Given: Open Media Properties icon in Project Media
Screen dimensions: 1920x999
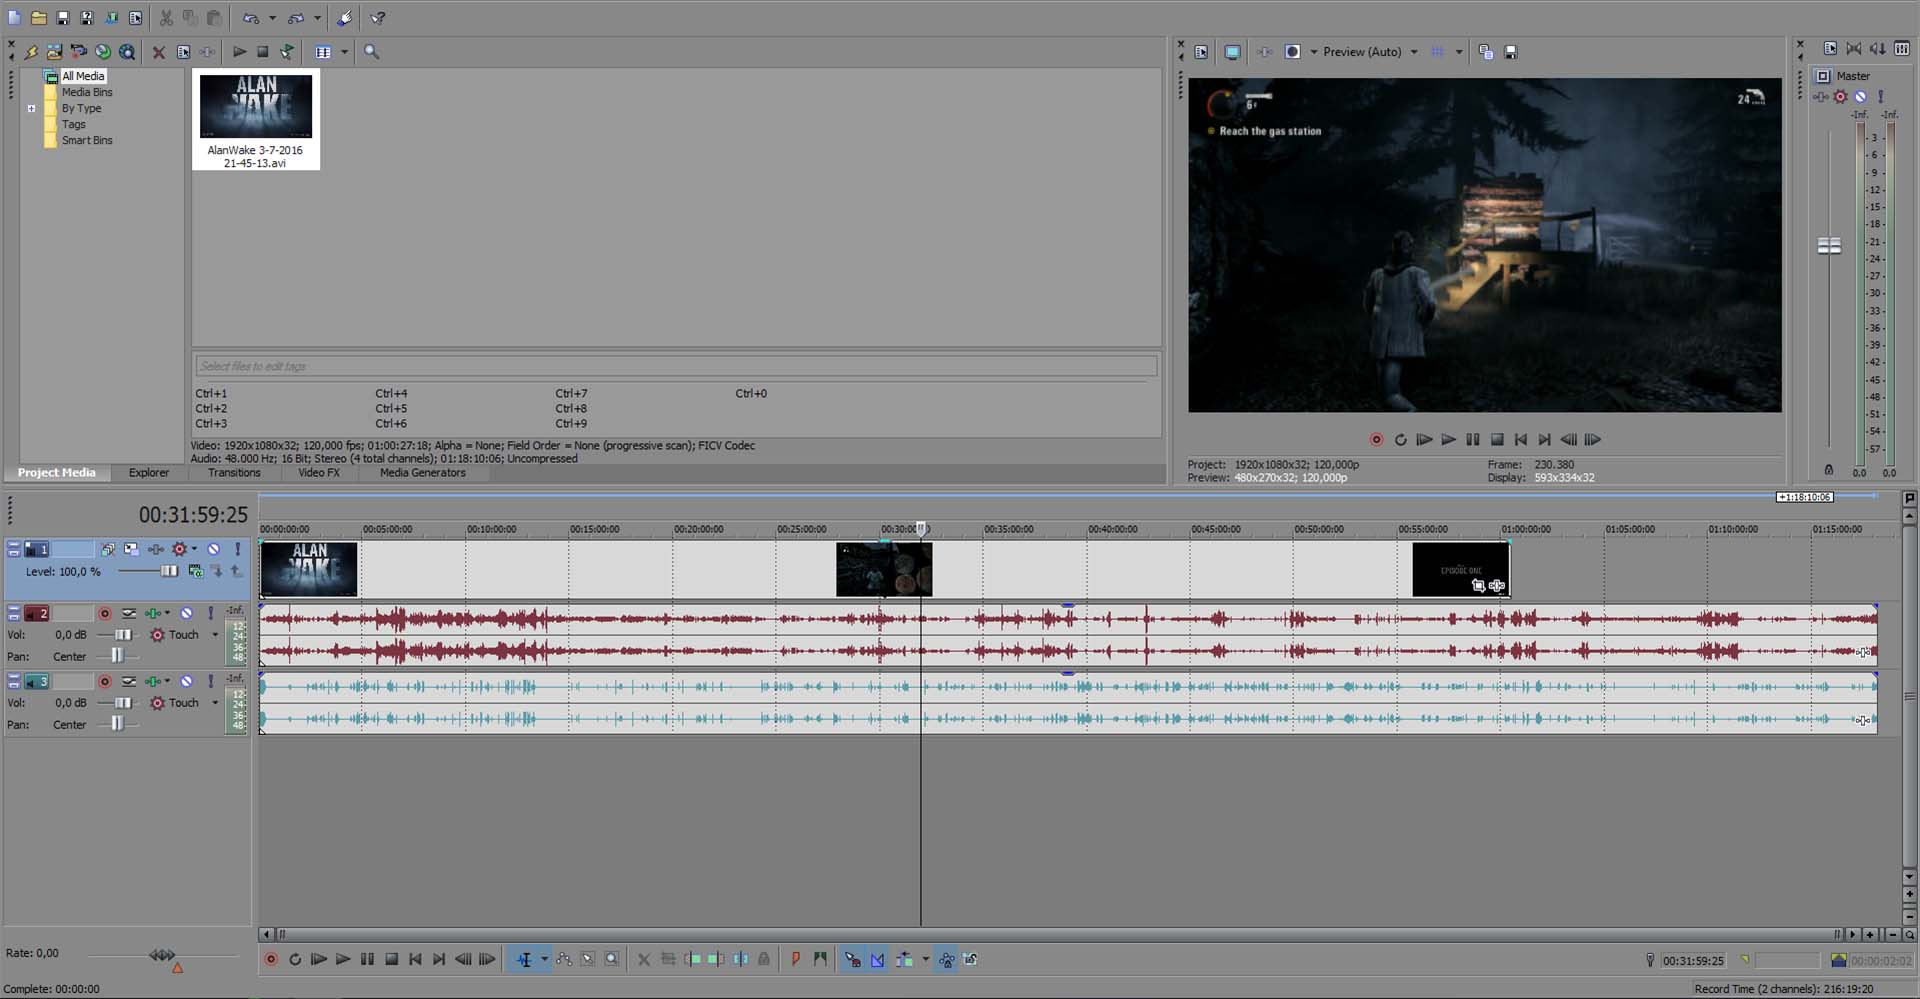Looking at the screenshot, I should (x=183, y=52).
